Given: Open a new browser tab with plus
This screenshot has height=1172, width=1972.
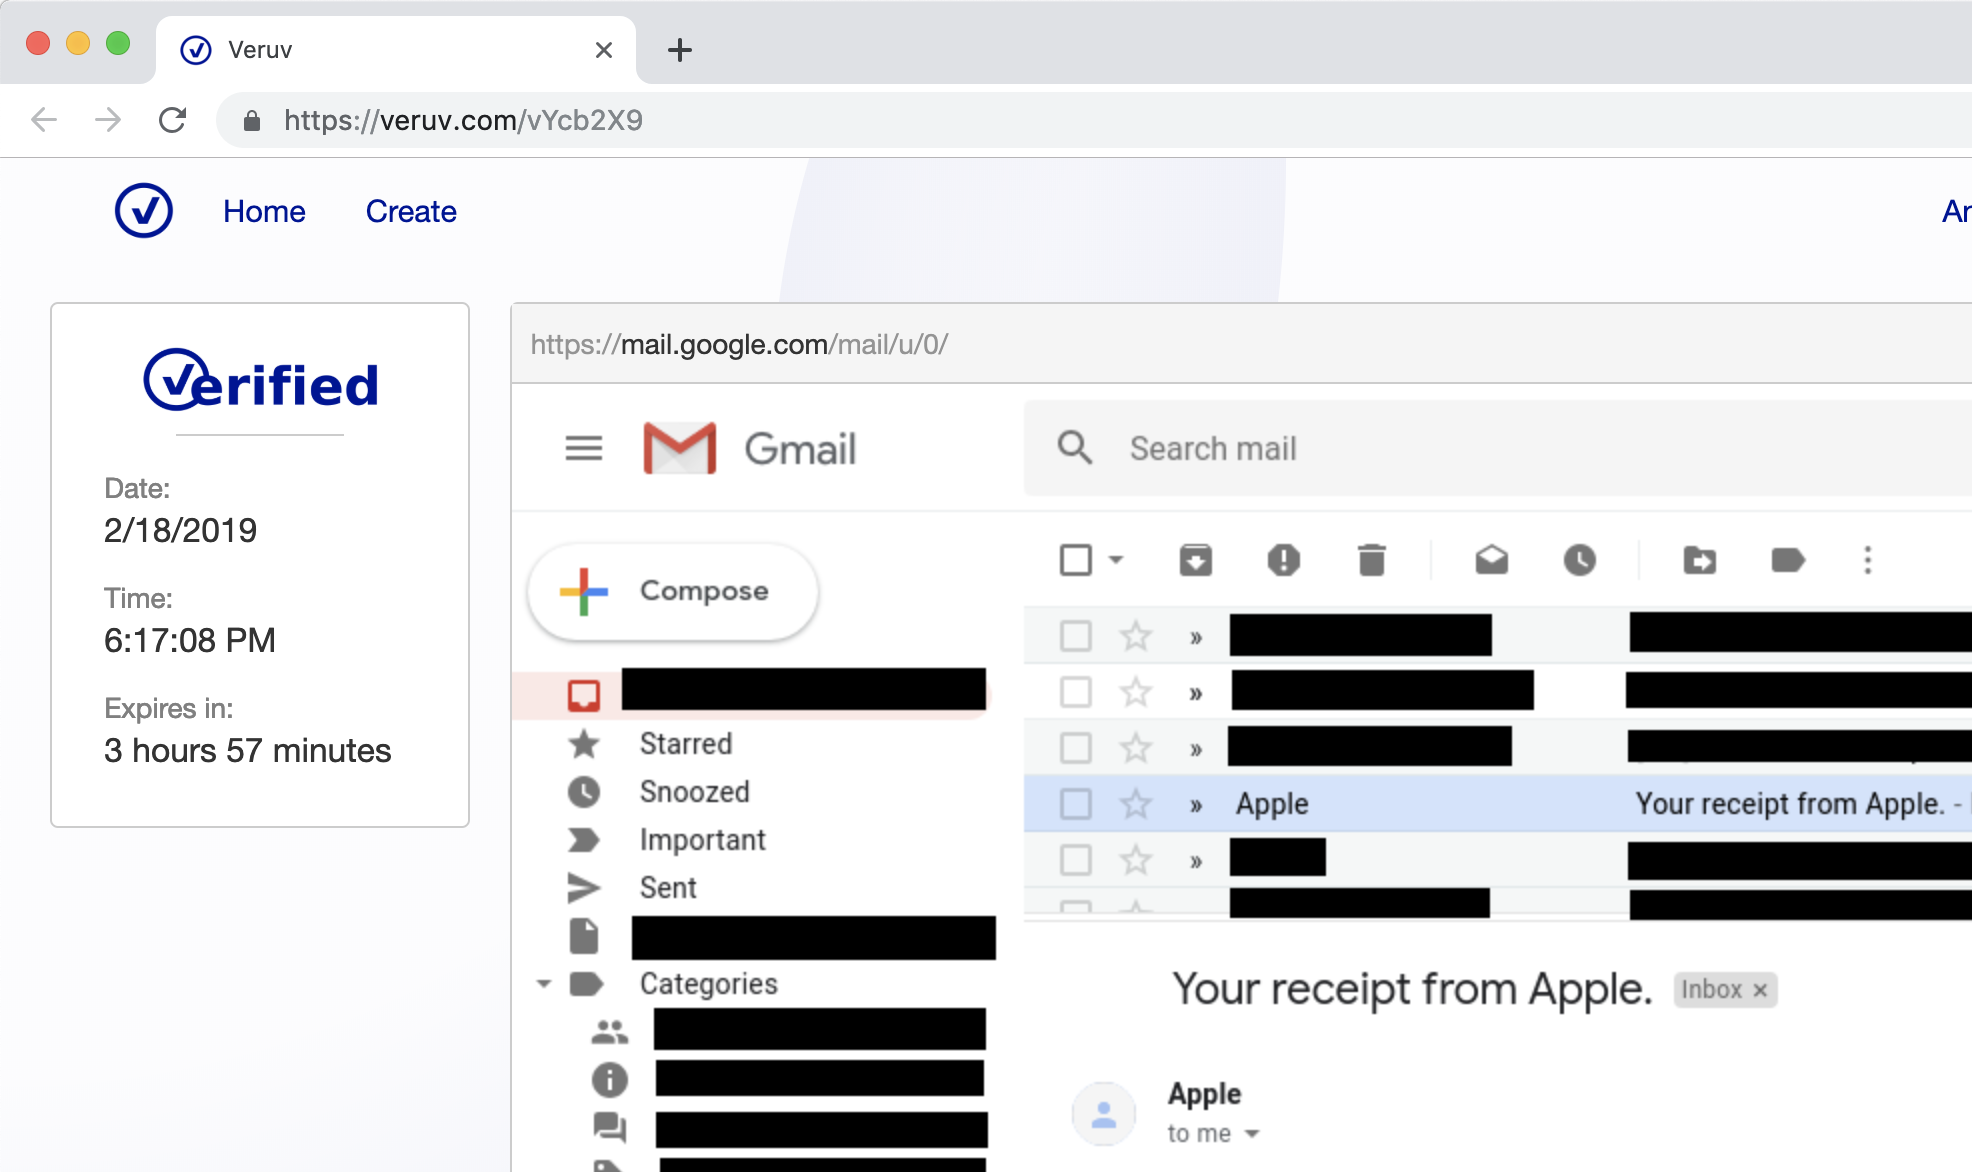Looking at the screenshot, I should click(680, 50).
